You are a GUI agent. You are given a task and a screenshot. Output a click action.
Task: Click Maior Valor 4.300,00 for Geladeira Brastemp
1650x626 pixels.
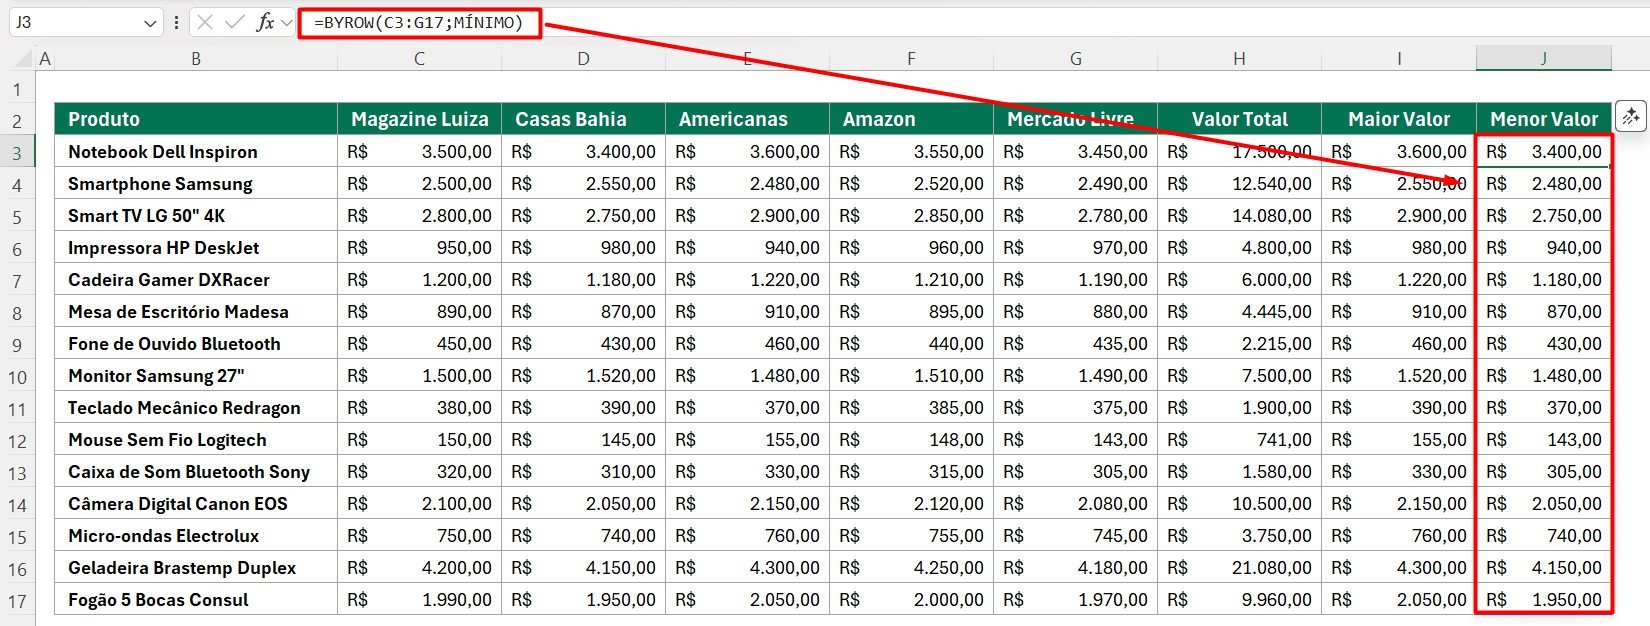click(x=1399, y=567)
